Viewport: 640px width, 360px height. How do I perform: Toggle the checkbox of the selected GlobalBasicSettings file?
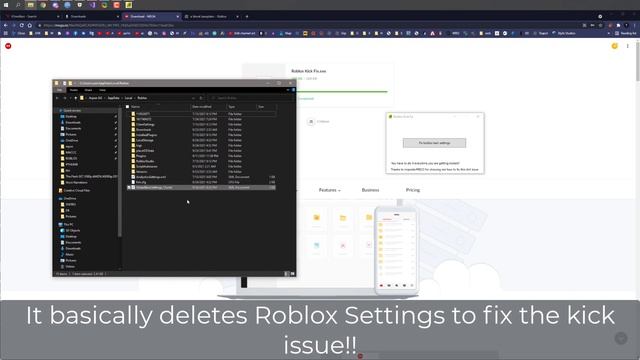tap(129, 187)
